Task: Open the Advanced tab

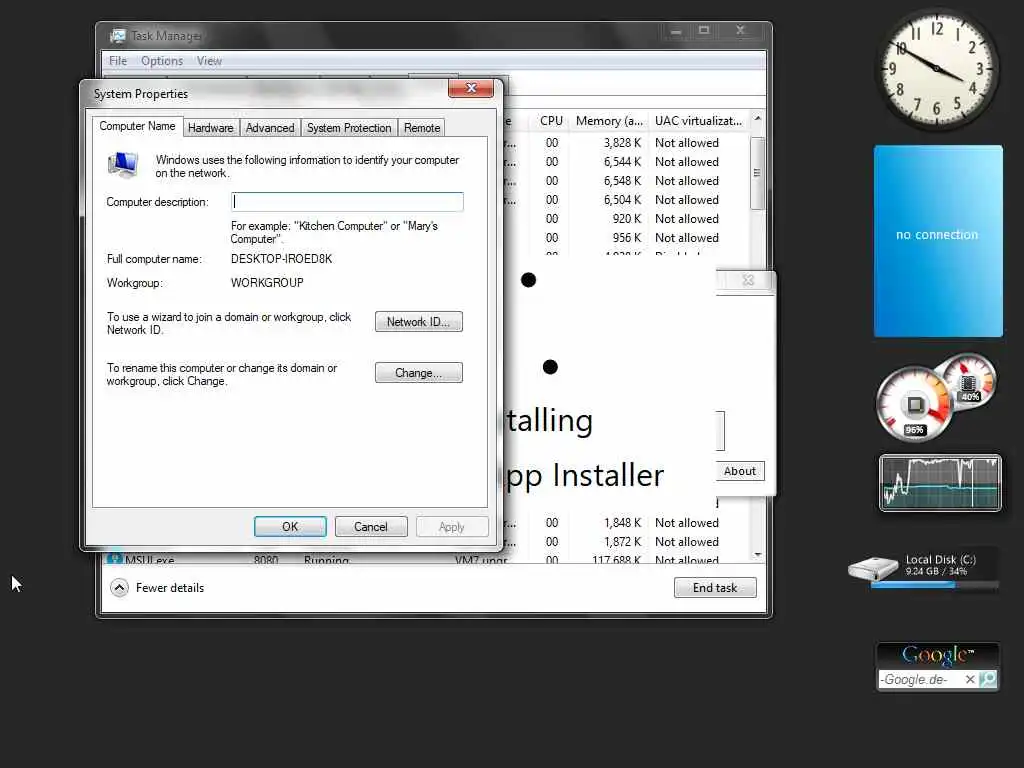Action: coord(270,128)
